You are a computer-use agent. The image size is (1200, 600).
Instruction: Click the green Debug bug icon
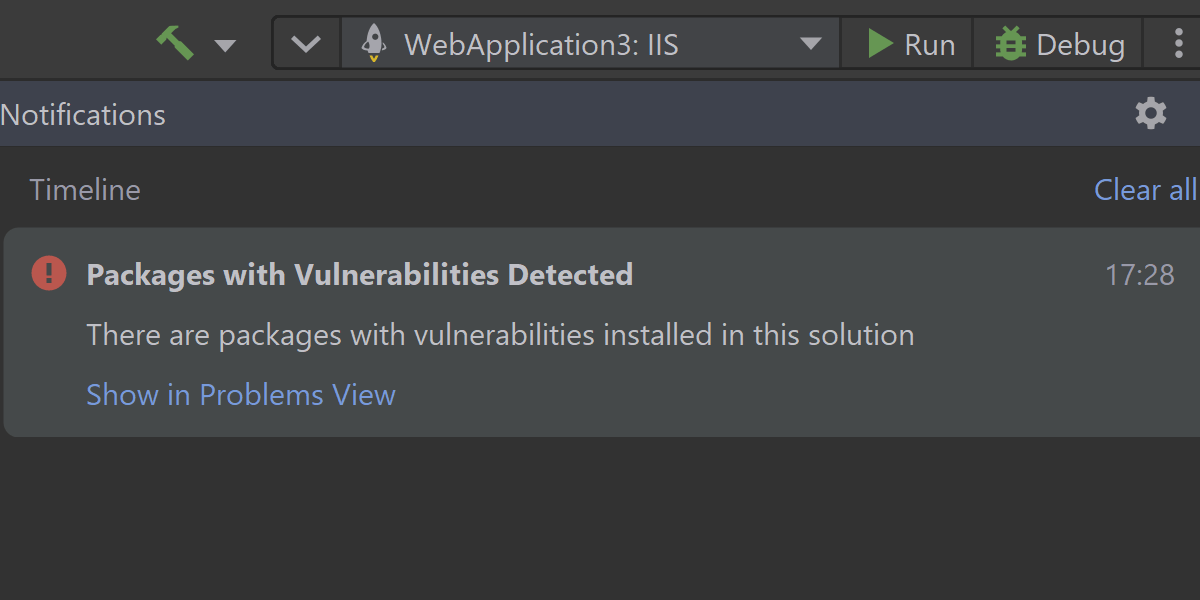pyautogui.click(x=1010, y=45)
